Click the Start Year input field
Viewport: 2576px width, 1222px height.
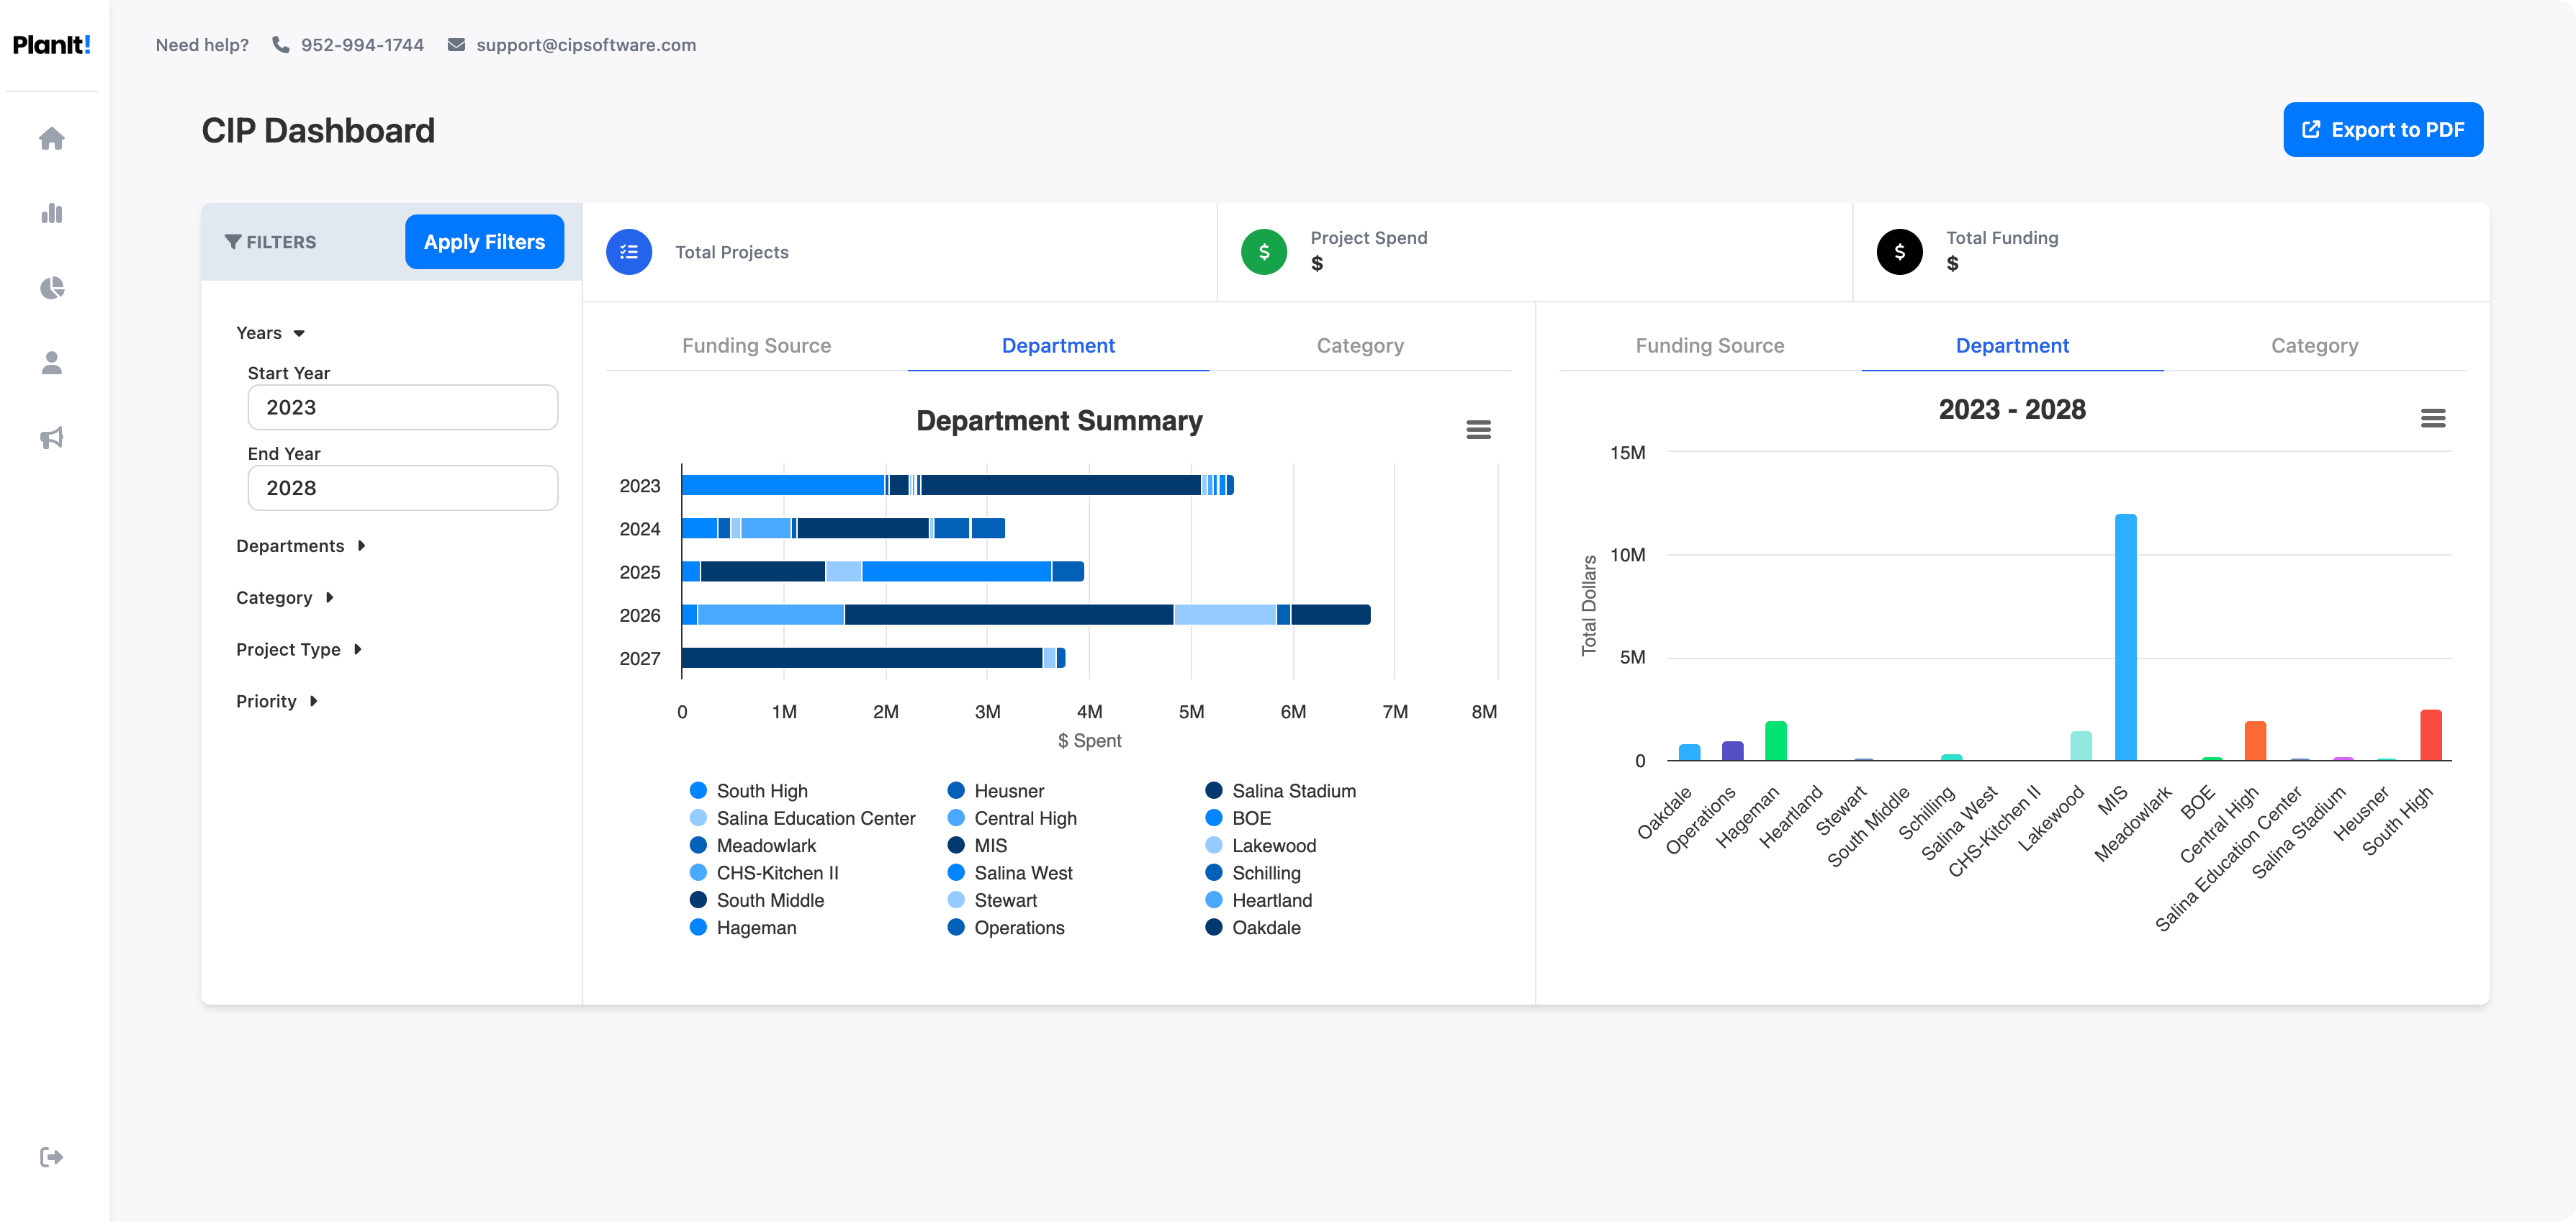(402, 407)
